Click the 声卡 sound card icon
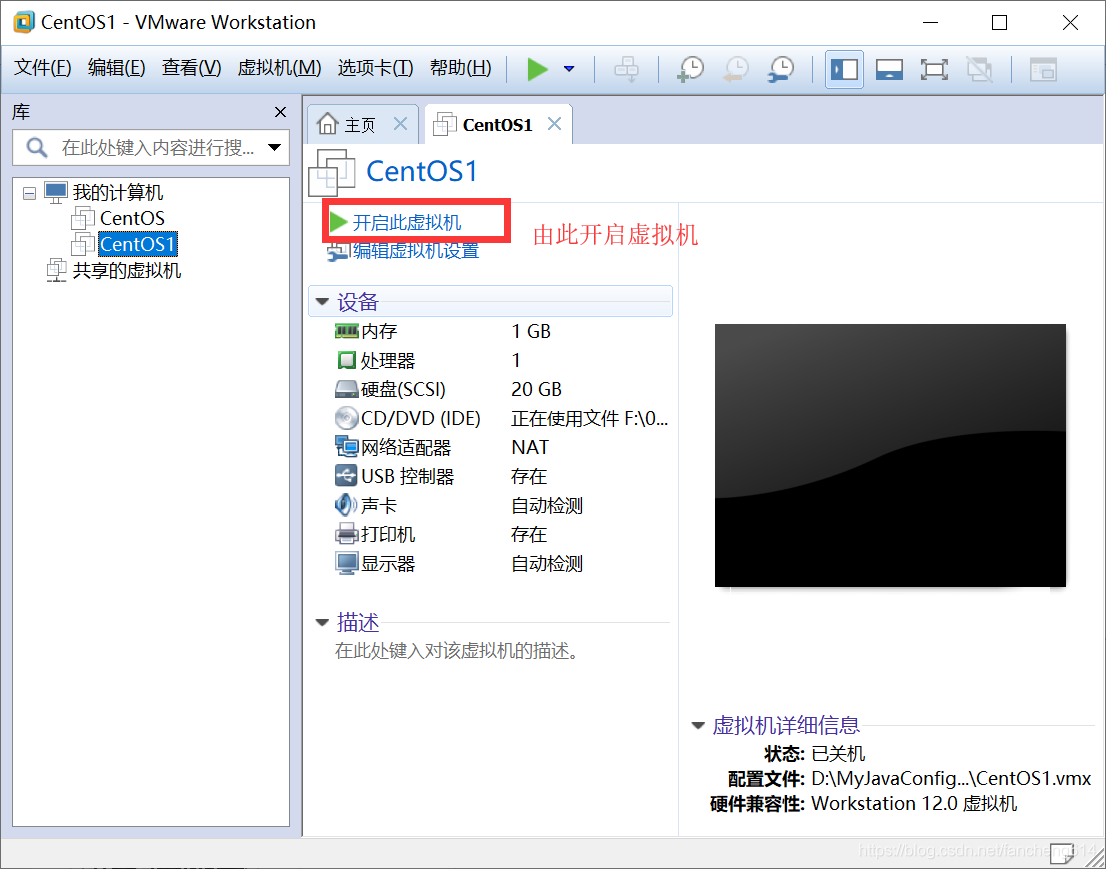The width and height of the screenshot is (1106, 869). coord(346,505)
